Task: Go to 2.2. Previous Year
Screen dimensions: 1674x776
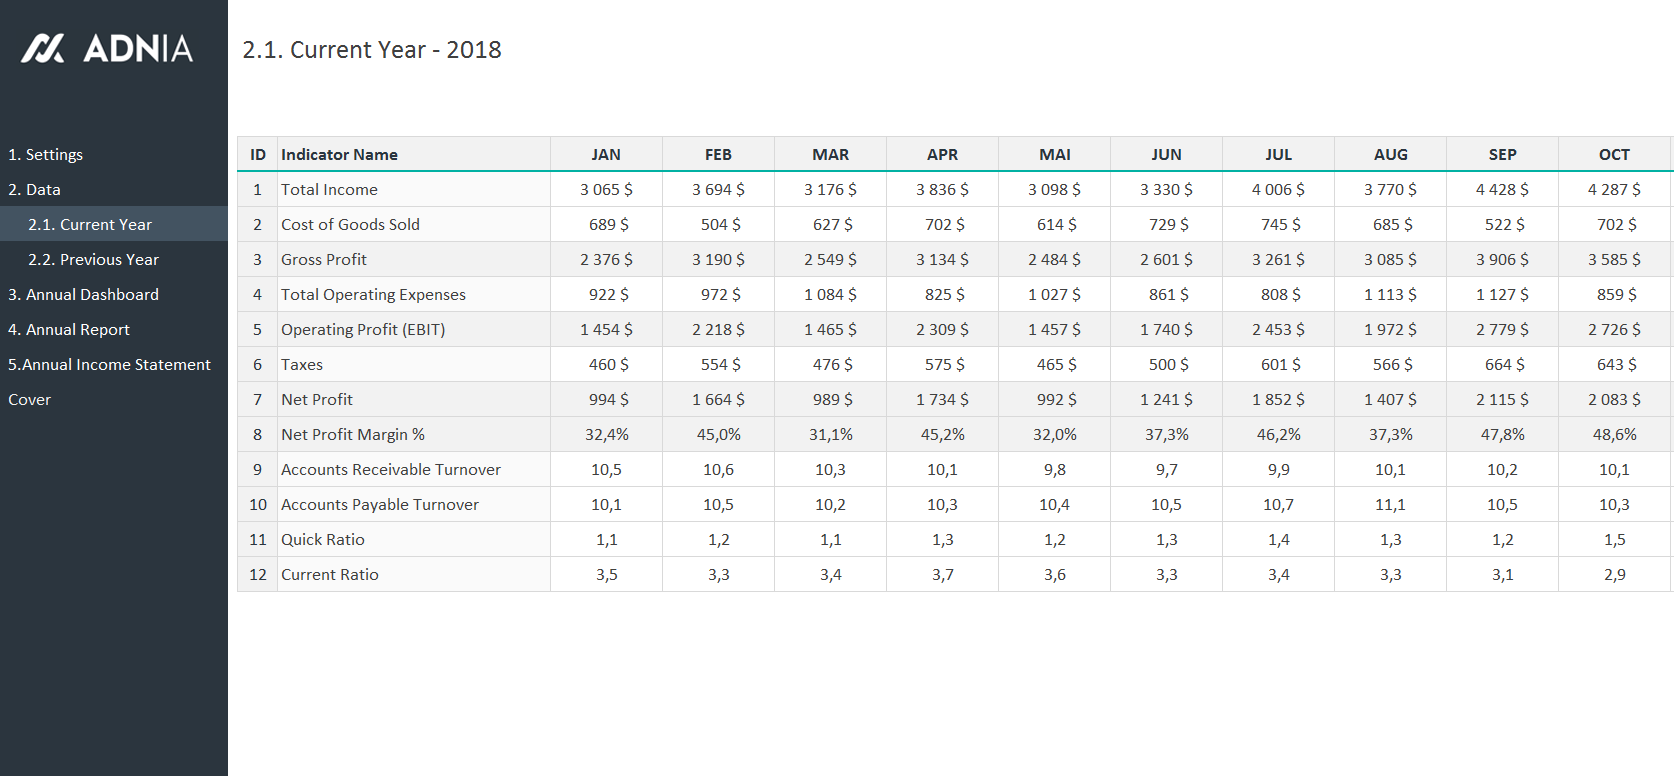Action: click(93, 259)
